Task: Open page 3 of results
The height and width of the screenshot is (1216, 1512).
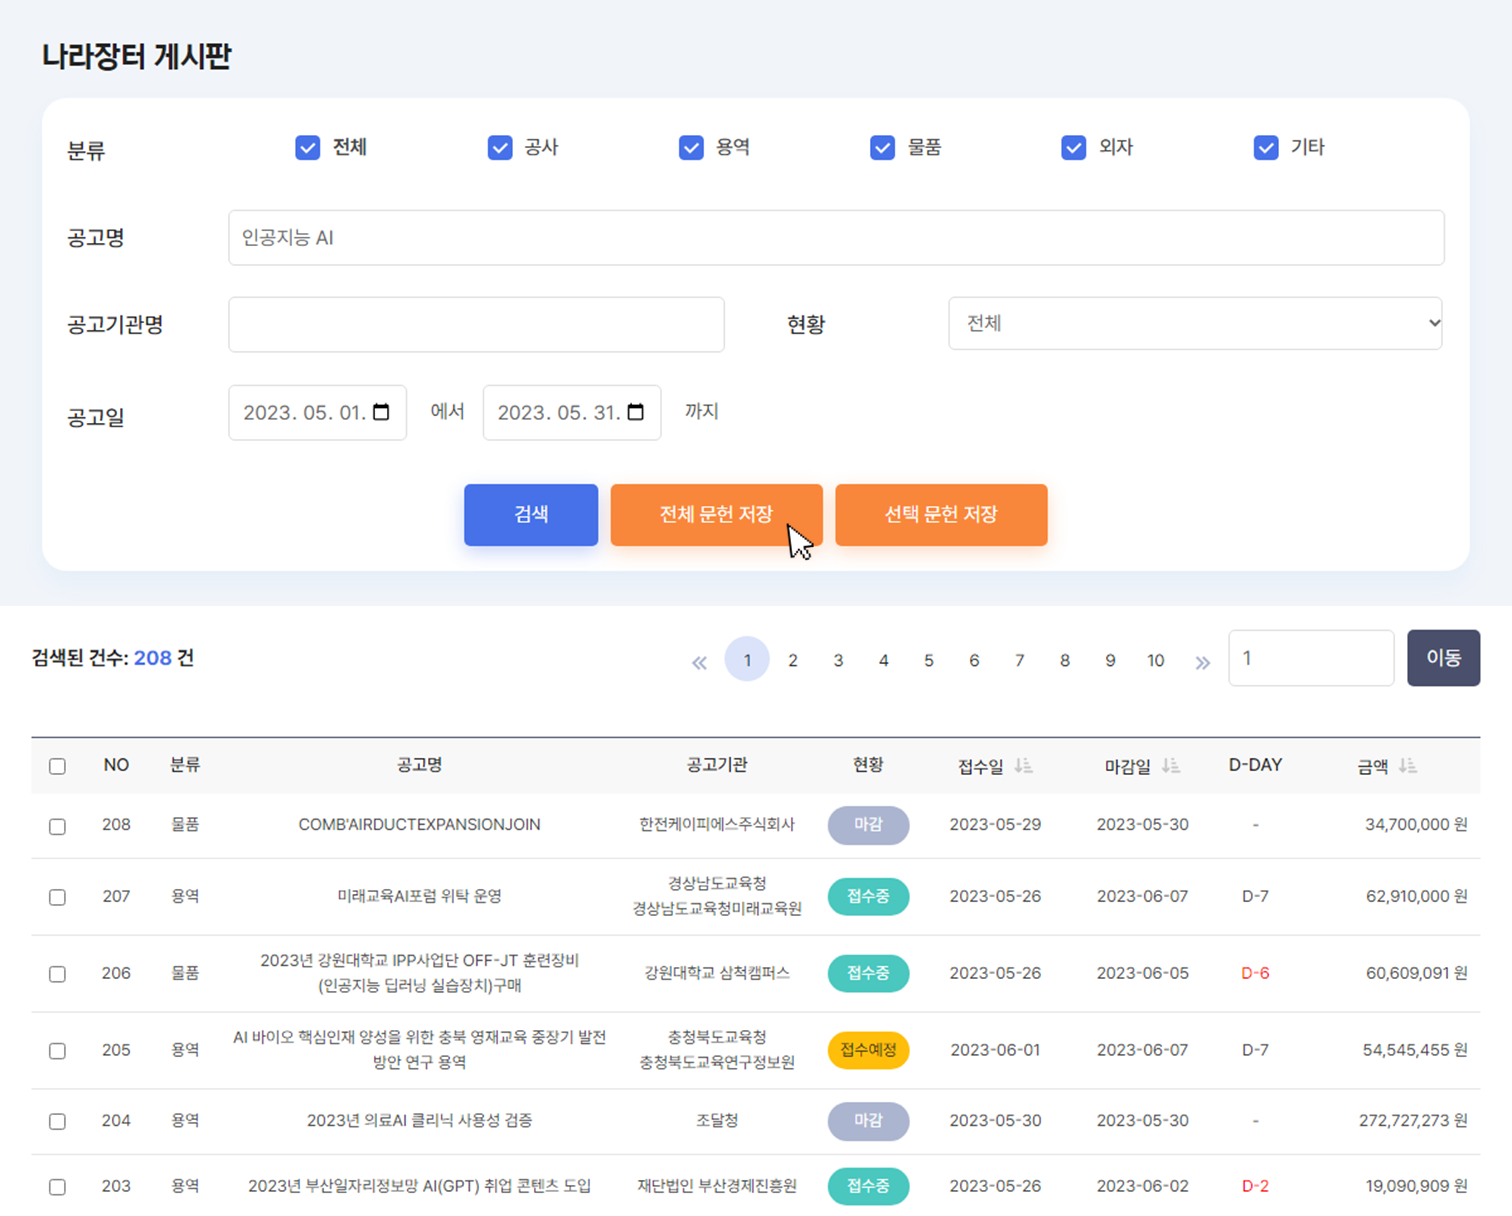Action: coord(838,660)
